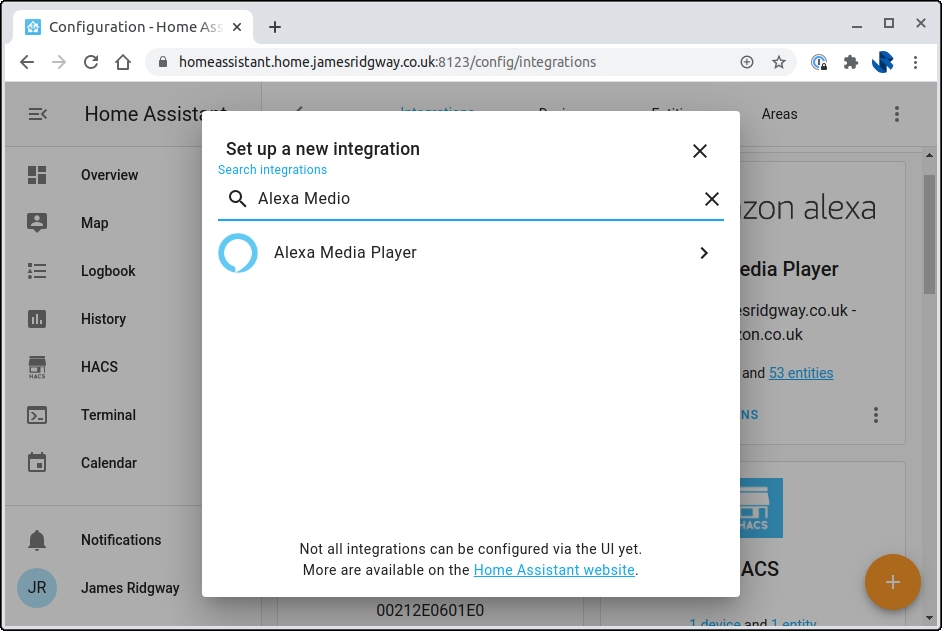Image resolution: width=942 pixels, height=631 pixels.
Task: Go to Logbook in sidebar
Action: click(x=108, y=271)
